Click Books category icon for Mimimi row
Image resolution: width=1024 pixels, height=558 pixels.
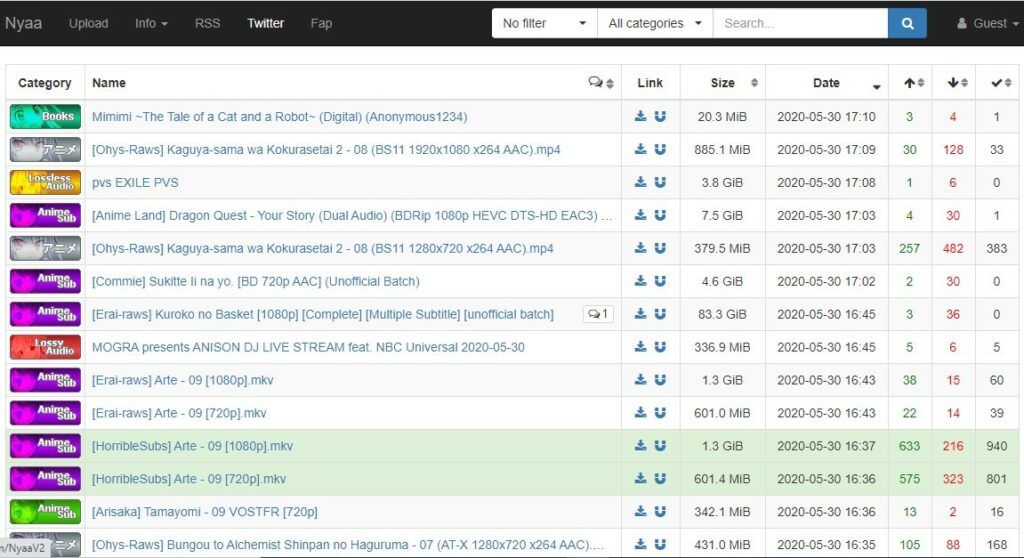point(45,116)
